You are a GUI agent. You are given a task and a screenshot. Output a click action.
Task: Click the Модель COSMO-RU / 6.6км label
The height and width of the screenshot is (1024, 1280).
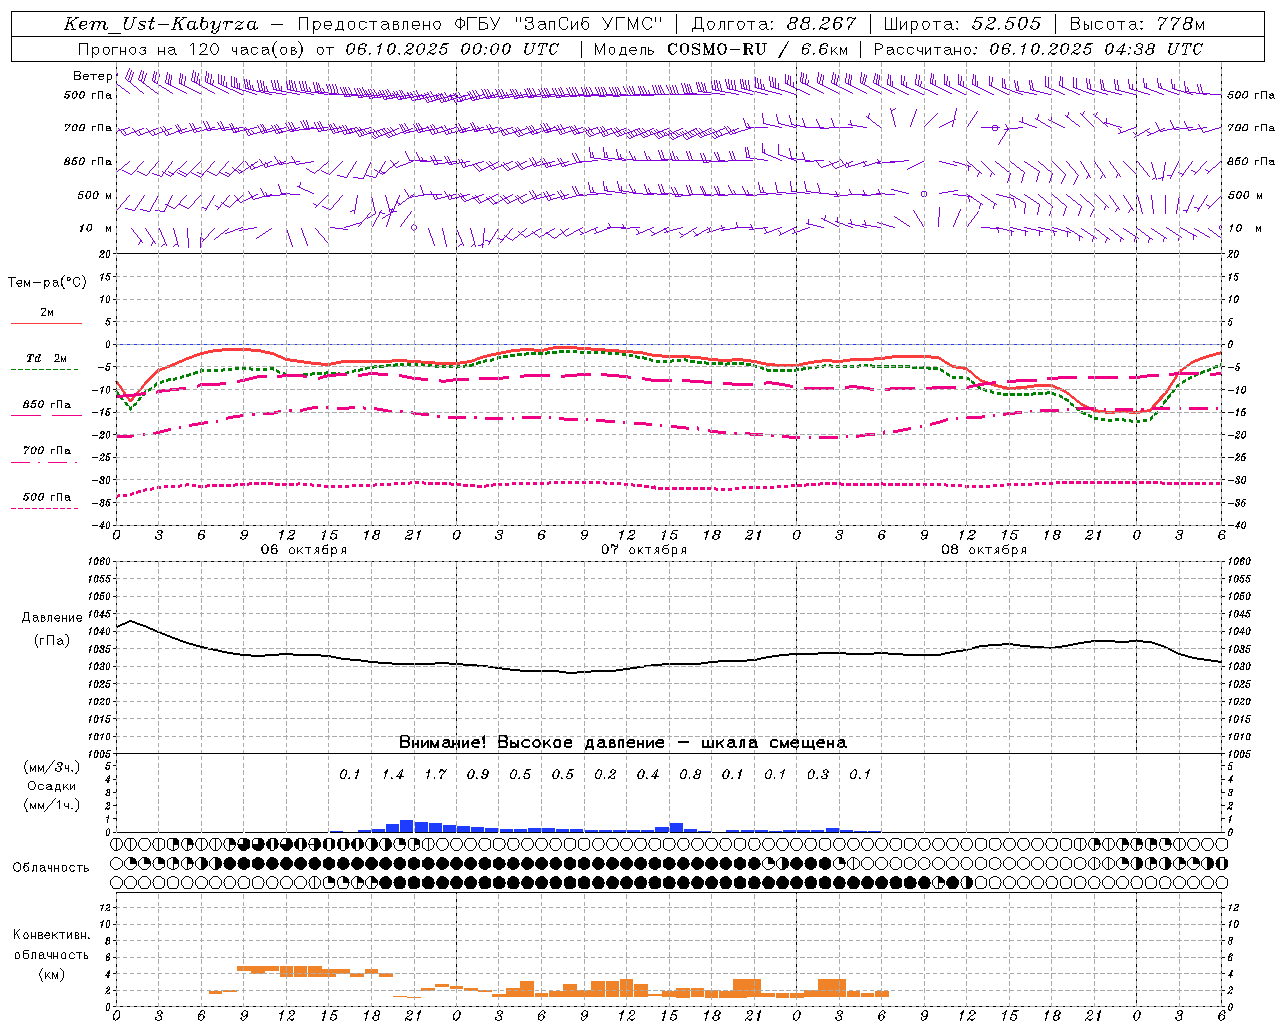click(721, 49)
